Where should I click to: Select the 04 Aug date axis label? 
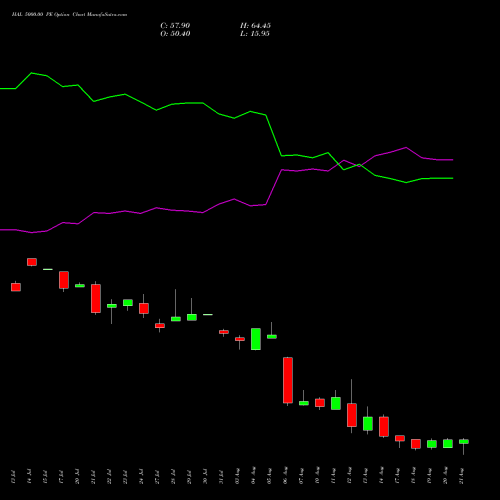point(253,476)
